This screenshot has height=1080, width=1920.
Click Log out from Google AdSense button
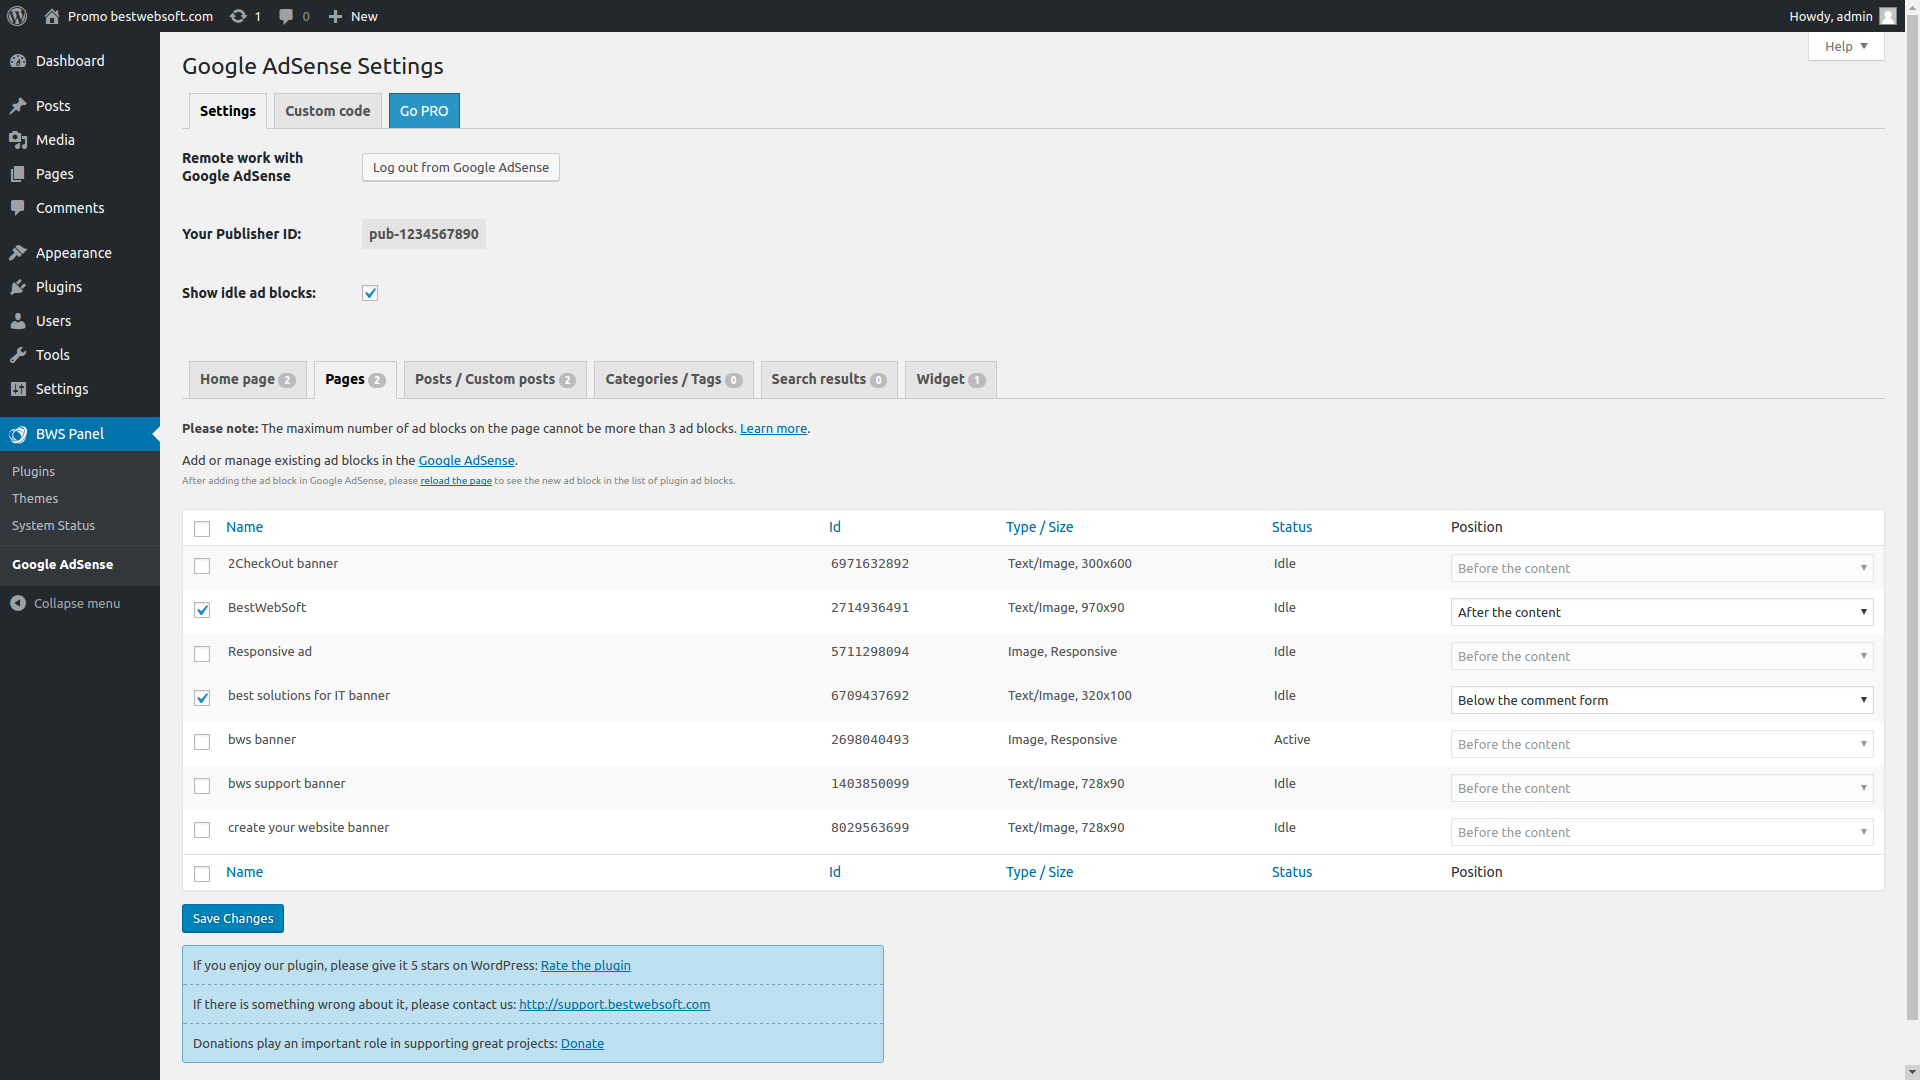[x=460, y=167]
